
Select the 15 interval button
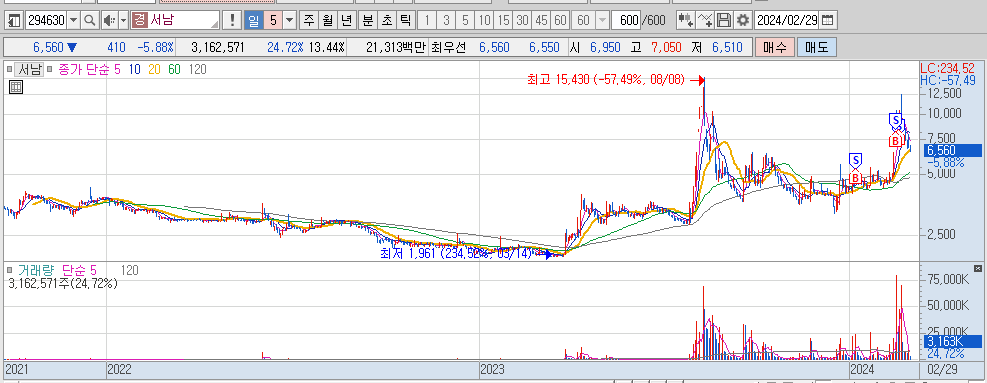click(x=503, y=20)
